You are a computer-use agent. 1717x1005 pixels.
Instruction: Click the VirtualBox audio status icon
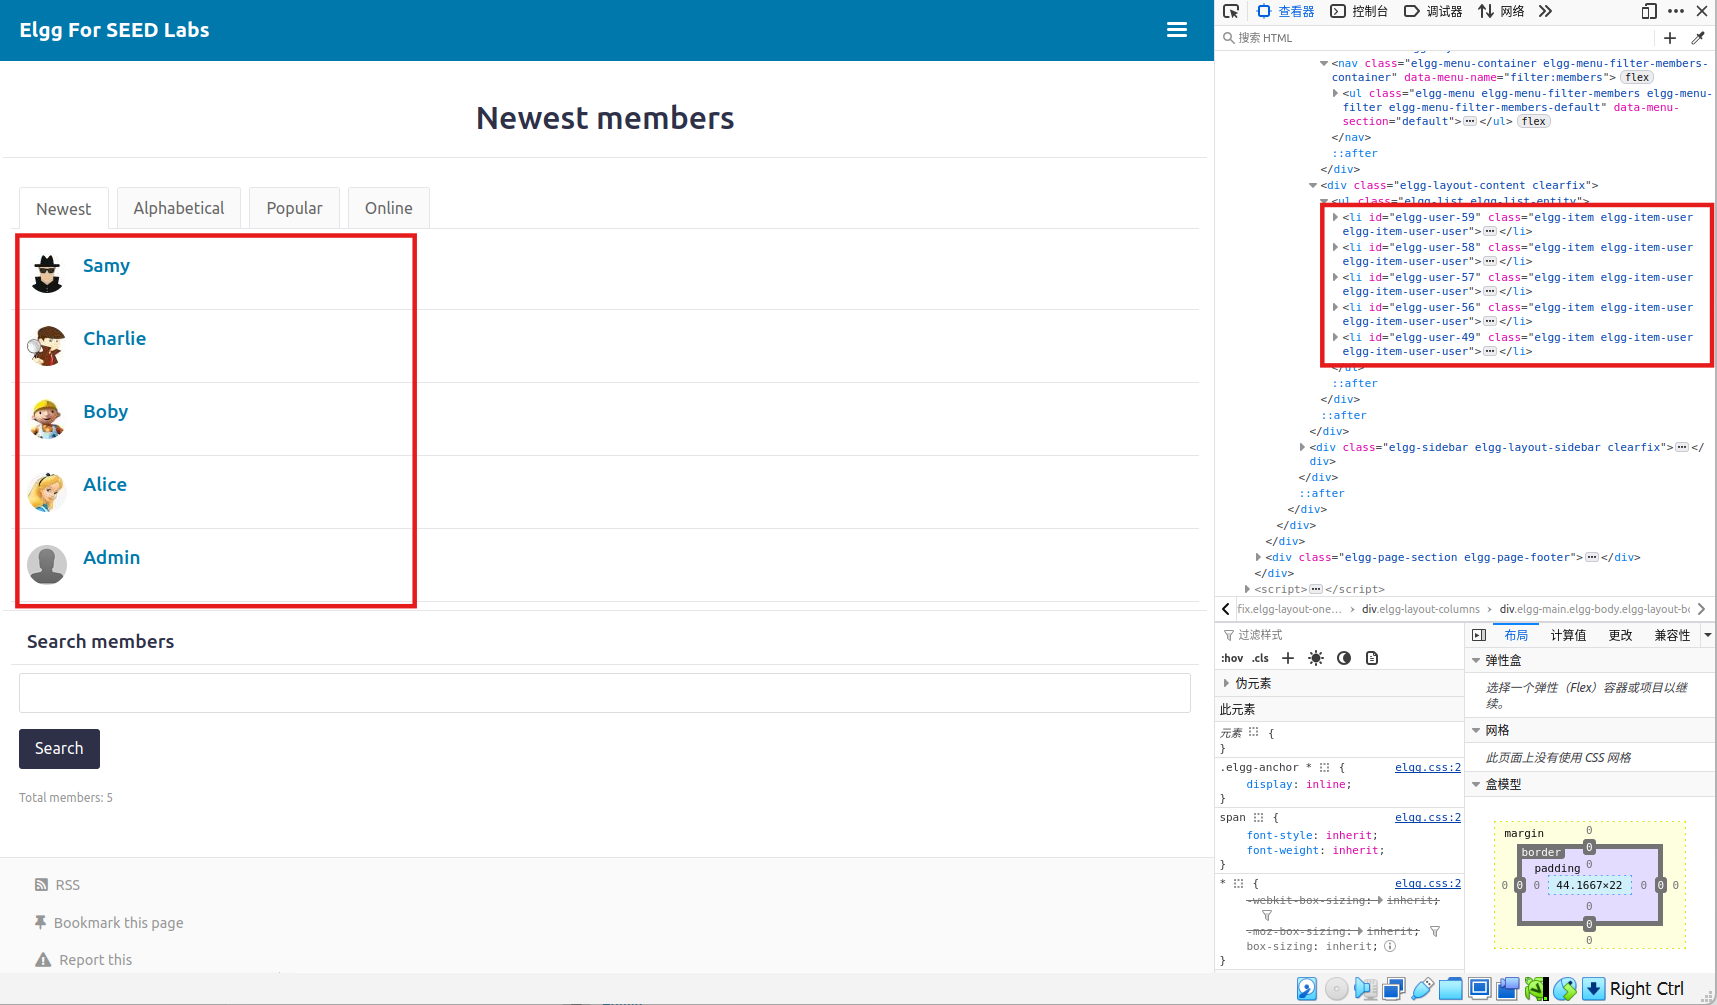tap(1365, 989)
